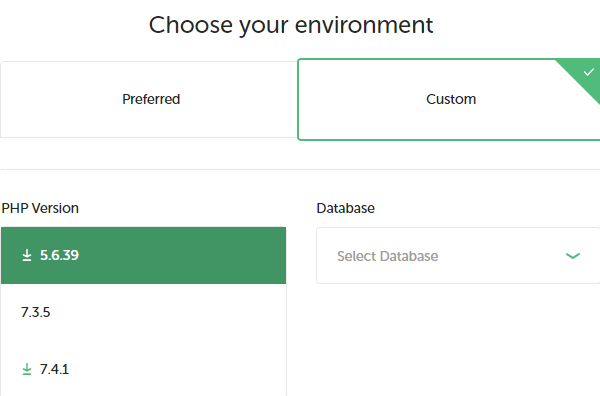This screenshot has height=396, width=600.
Task: Choose PHP version 5.6.39
Action: pos(143,255)
